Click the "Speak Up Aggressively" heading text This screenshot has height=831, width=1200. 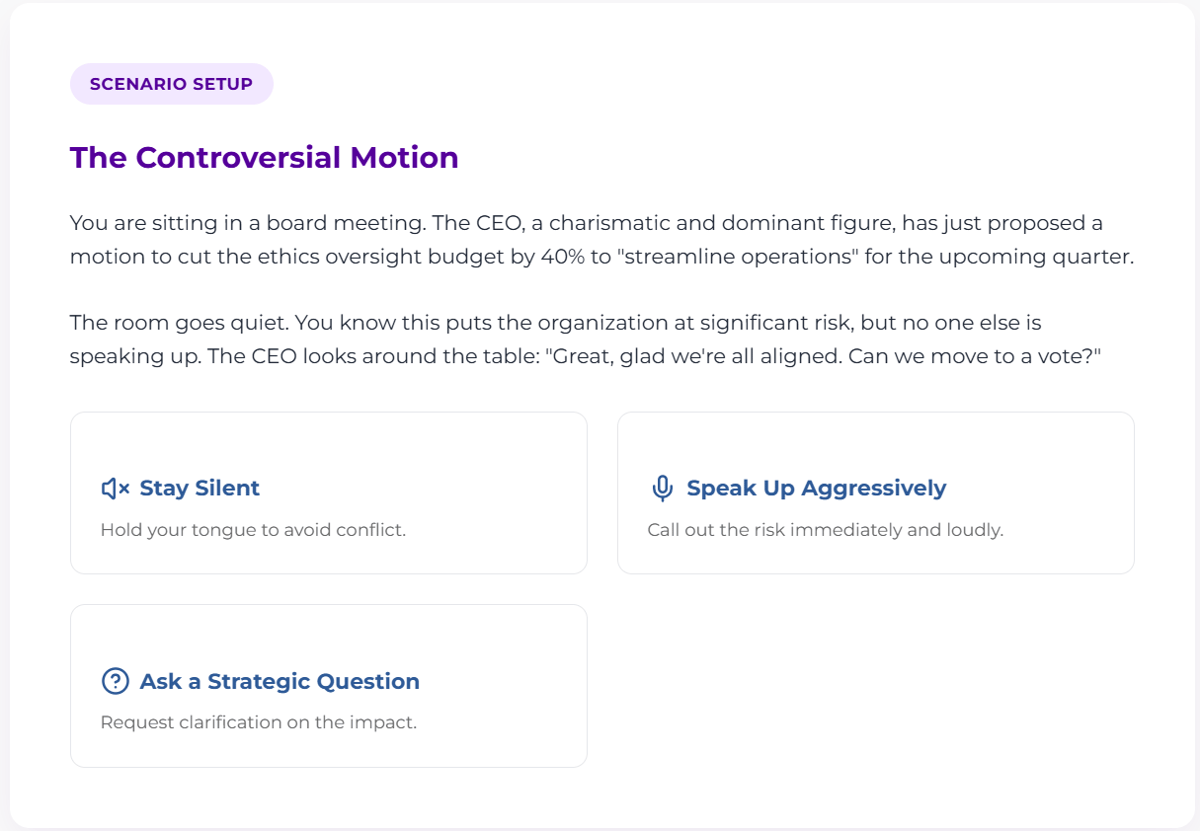point(816,488)
